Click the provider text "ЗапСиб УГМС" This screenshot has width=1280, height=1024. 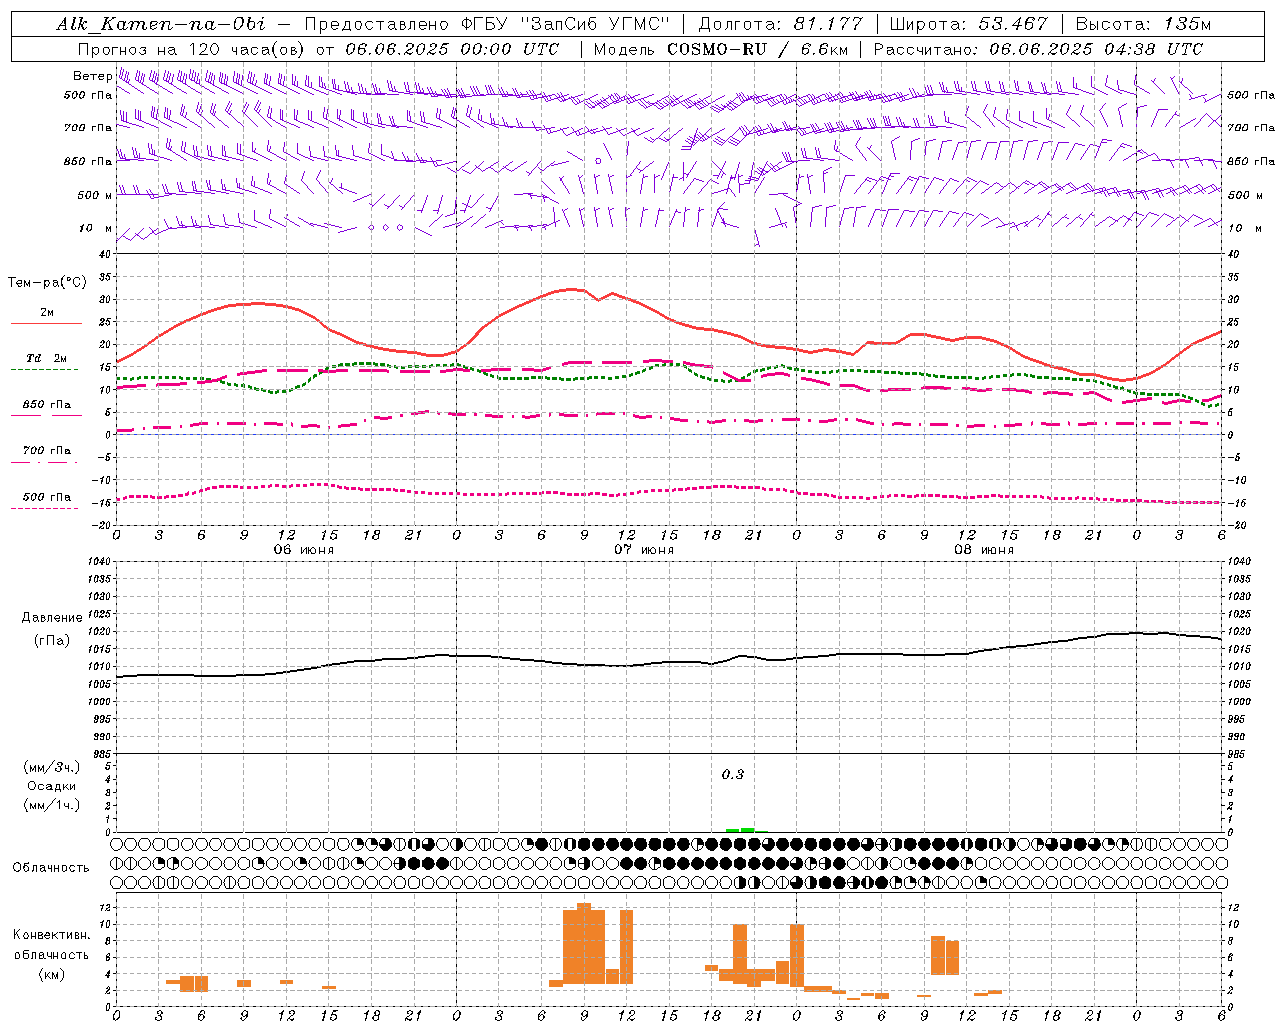[596, 24]
